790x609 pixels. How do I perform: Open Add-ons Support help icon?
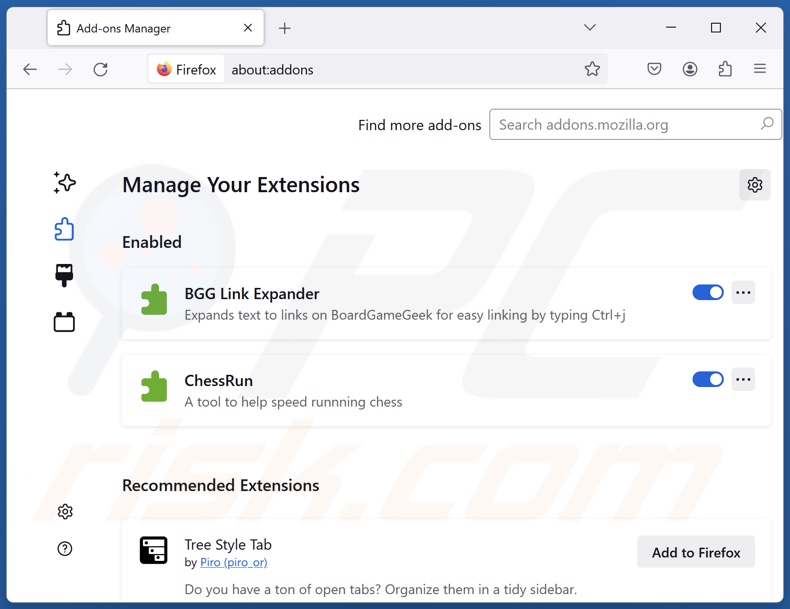pyautogui.click(x=65, y=549)
